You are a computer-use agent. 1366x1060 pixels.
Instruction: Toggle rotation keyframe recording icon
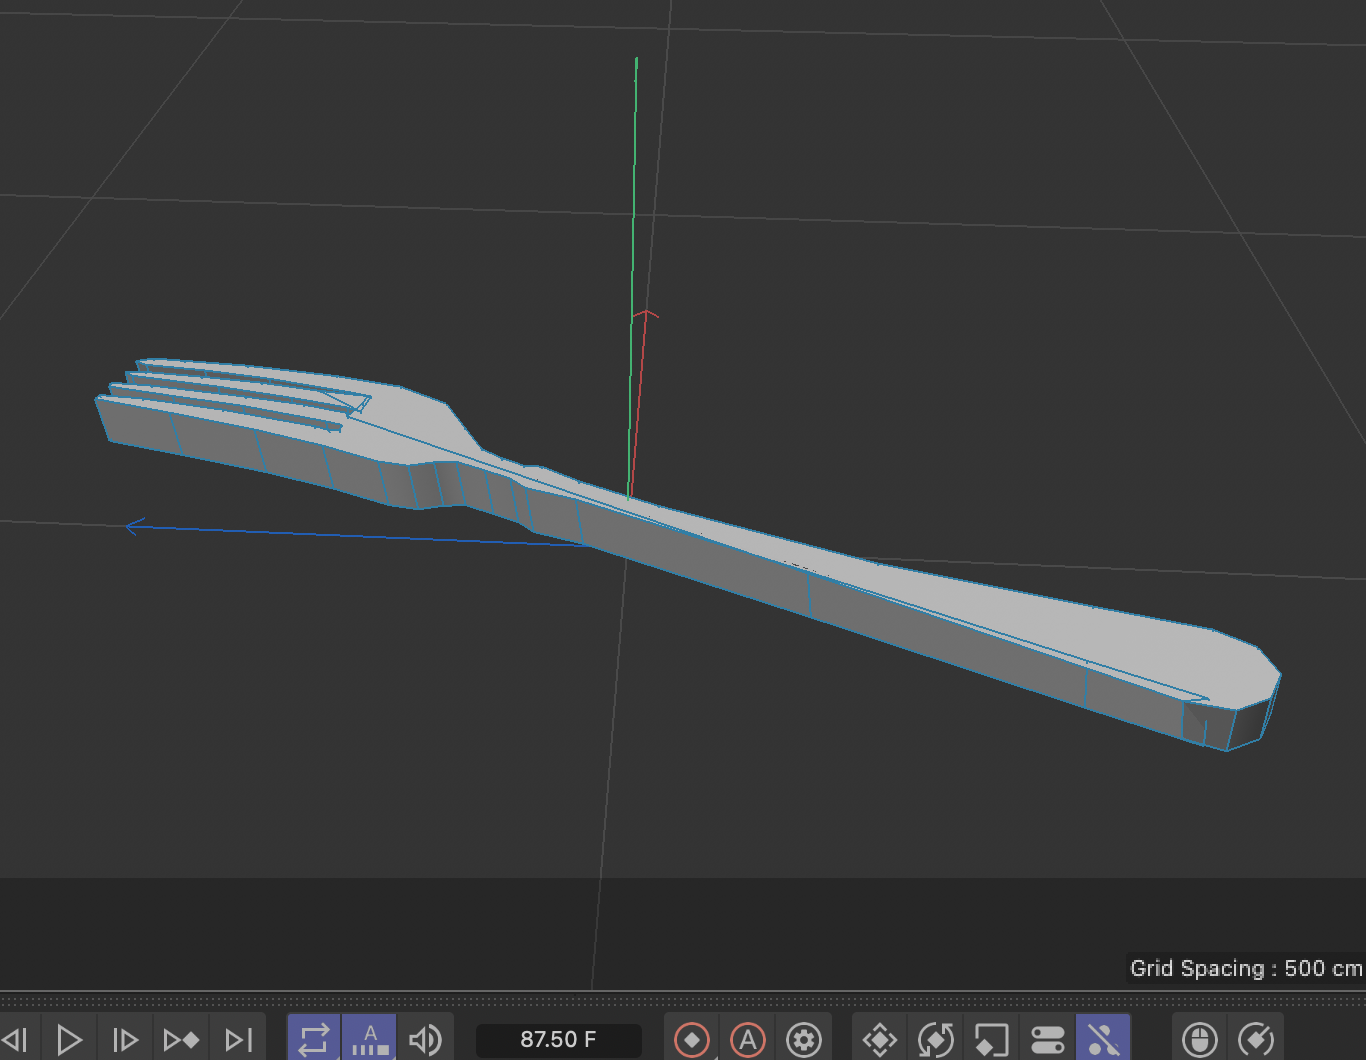click(936, 1040)
